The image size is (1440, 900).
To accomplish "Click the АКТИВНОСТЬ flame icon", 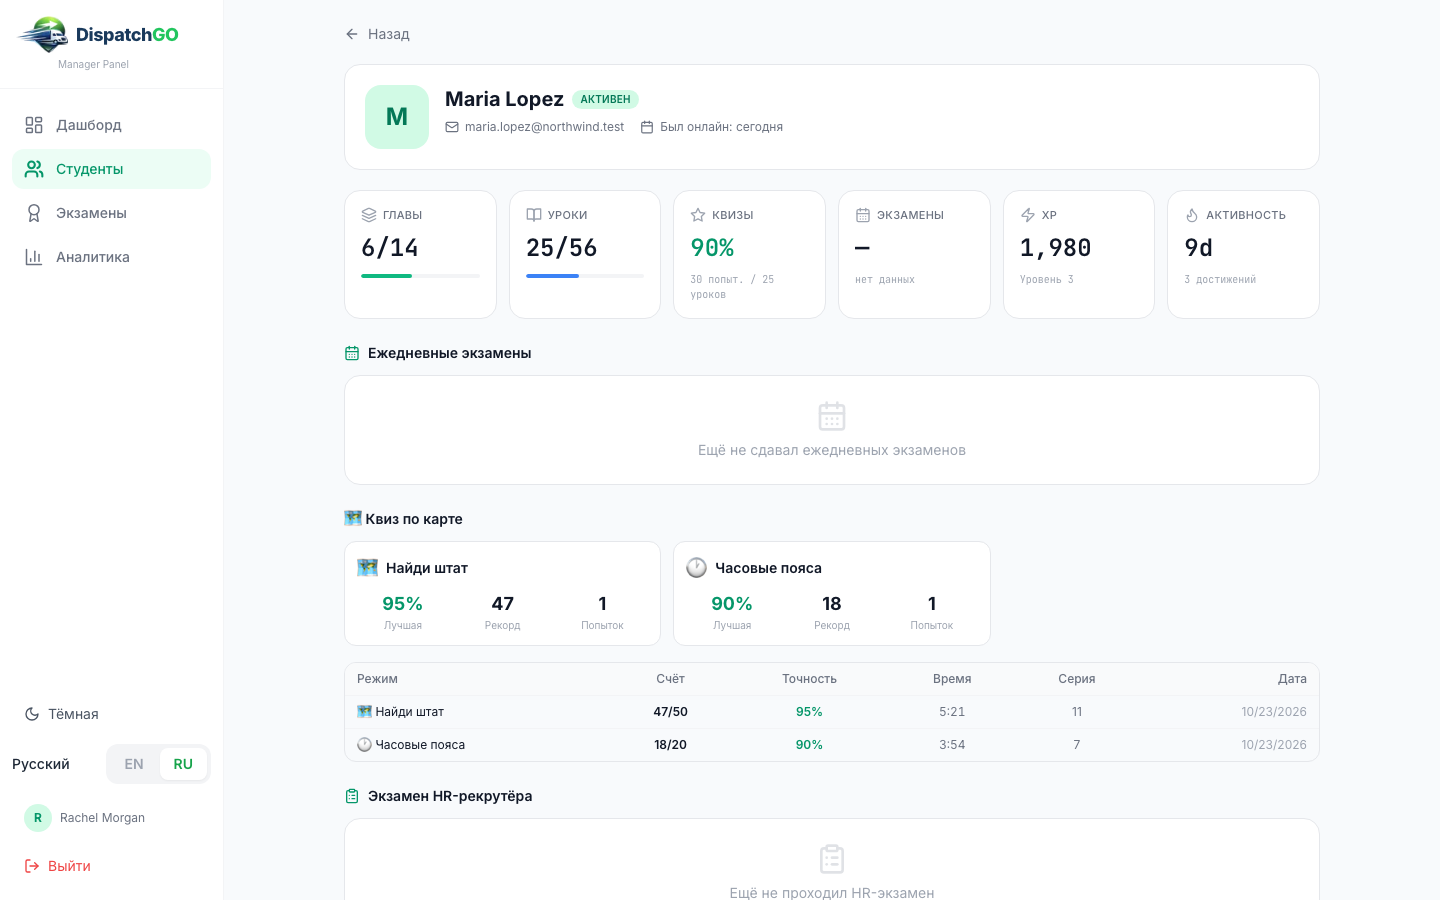I will [x=1192, y=215].
